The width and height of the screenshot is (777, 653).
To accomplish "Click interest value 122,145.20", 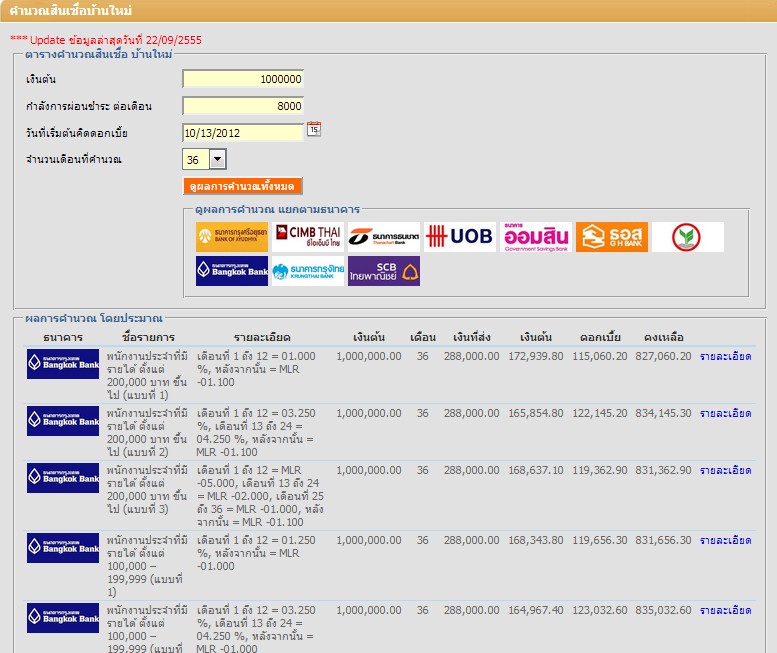I will pyautogui.click(x=600, y=413).
